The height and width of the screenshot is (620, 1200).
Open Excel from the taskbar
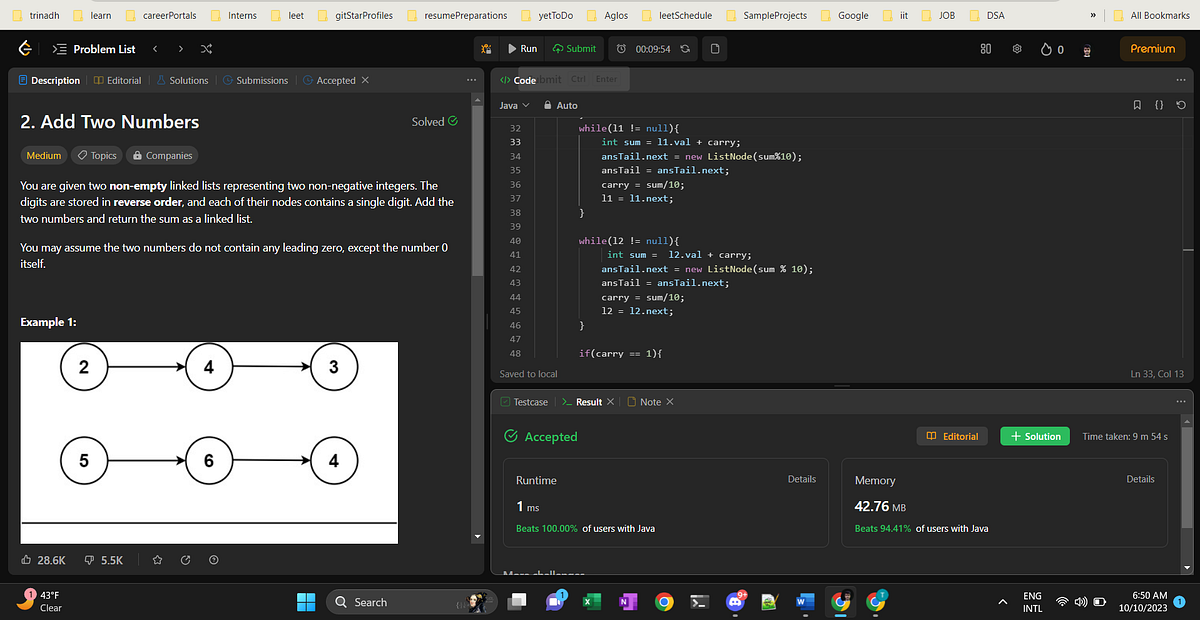click(x=590, y=602)
